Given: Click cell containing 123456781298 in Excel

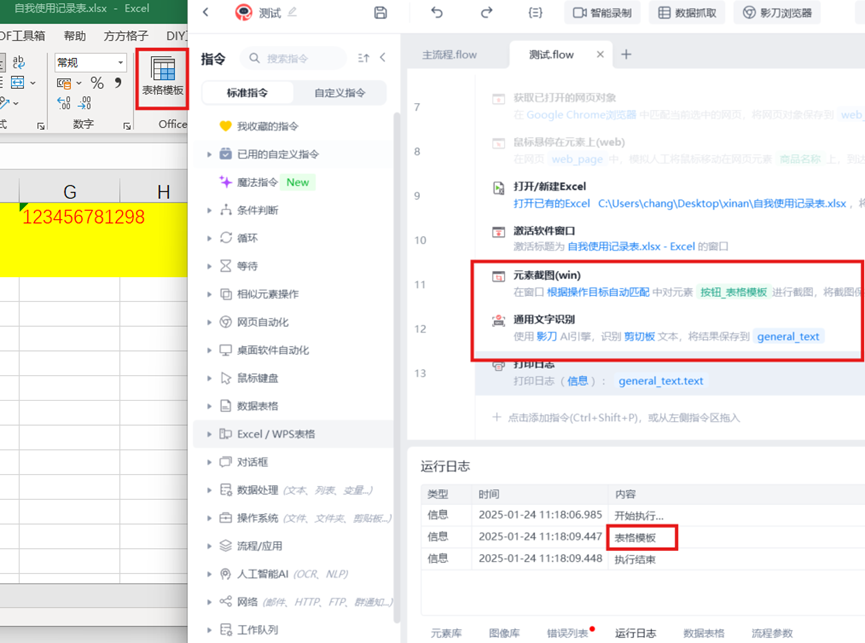Looking at the screenshot, I should 70,239.
